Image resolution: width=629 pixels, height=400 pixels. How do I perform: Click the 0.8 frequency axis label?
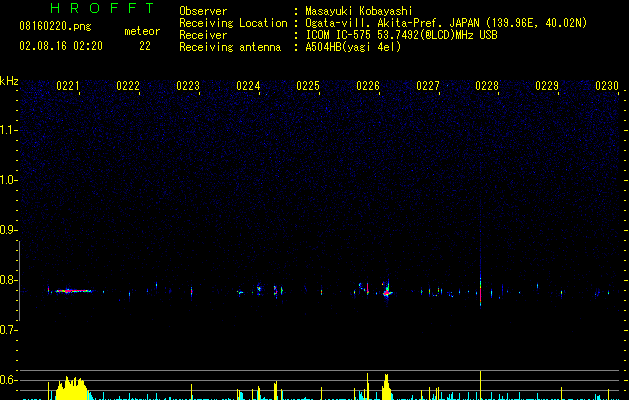click(8, 280)
